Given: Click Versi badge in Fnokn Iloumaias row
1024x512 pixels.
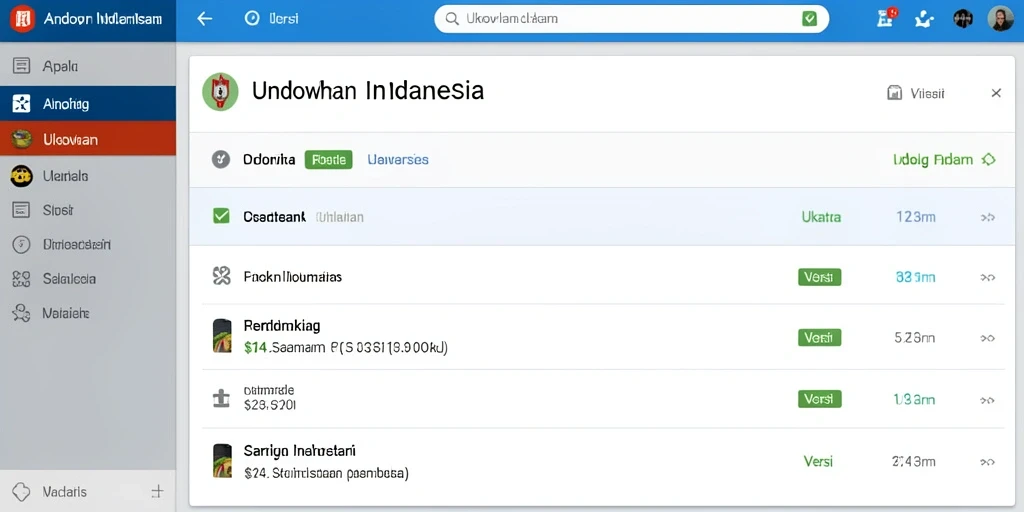Looking at the screenshot, I should tap(820, 277).
